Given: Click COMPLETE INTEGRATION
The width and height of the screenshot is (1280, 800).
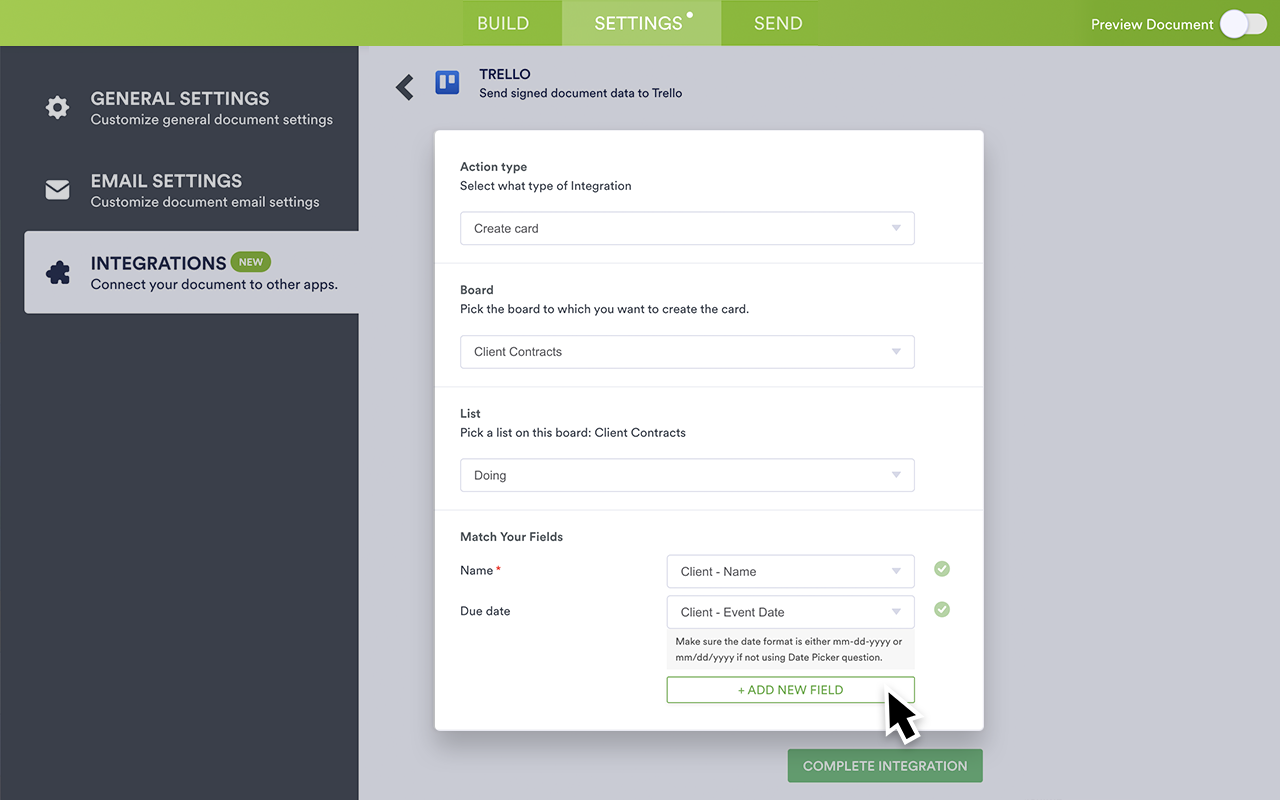Looking at the screenshot, I should click(x=884, y=765).
